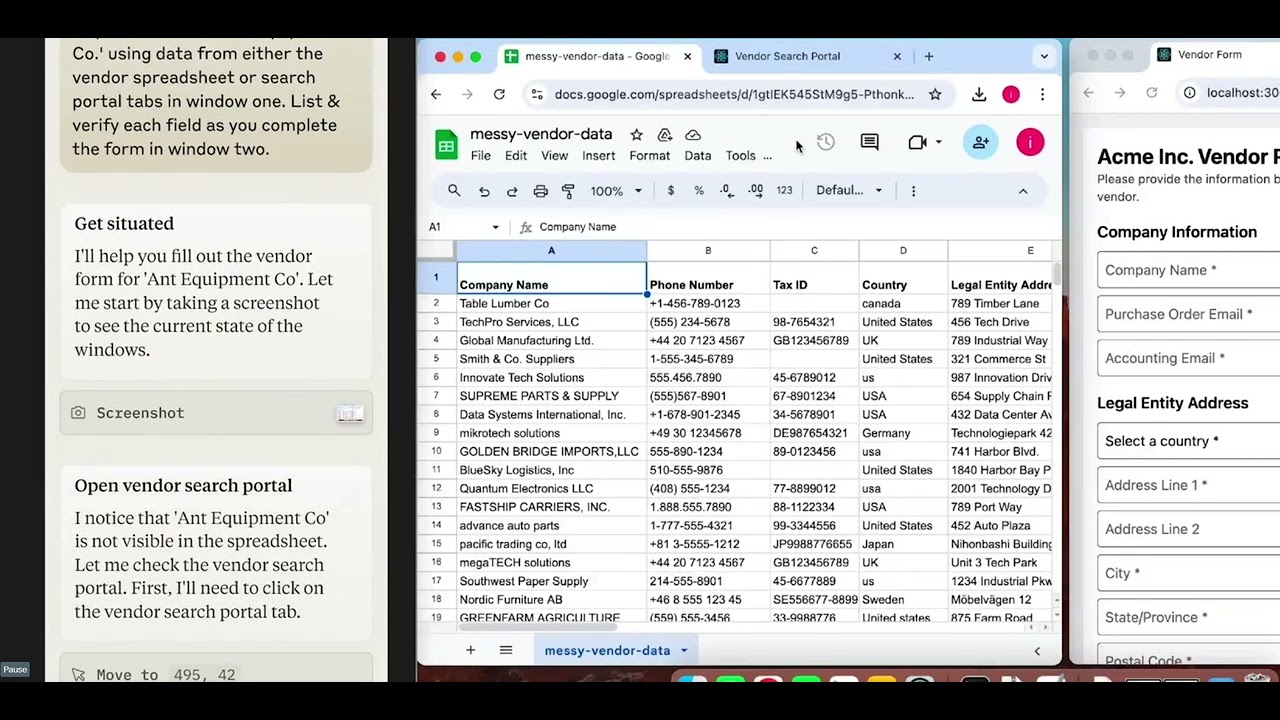Image resolution: width=1280 pixels, height=720 pixels.
Task: Format as currency with dollar icon
Action: (670, 191)
